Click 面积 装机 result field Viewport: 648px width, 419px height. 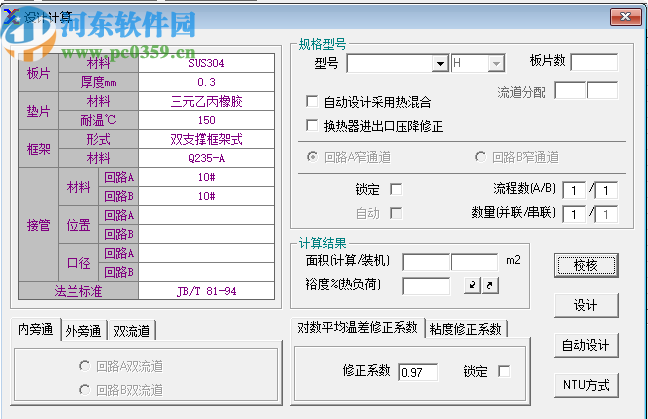click(474, 262)
